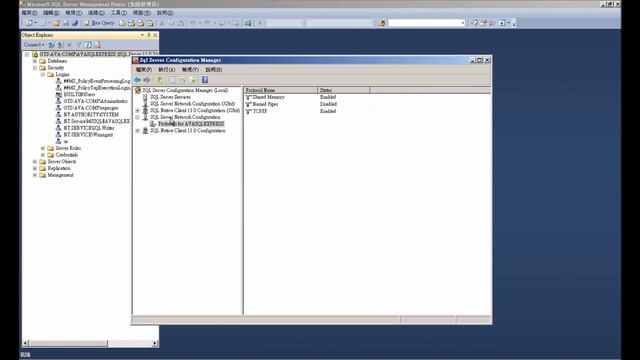
Task: Click the Up one level icon in Configuration Manager
Action: (x=160, y=80)
